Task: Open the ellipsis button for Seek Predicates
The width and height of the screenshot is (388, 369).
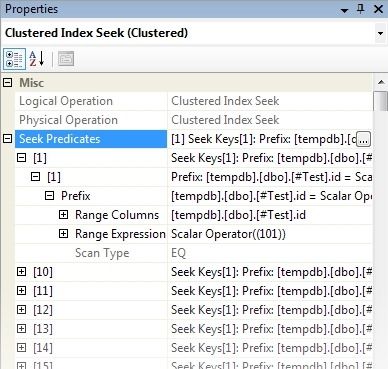Action: [363, 139]
